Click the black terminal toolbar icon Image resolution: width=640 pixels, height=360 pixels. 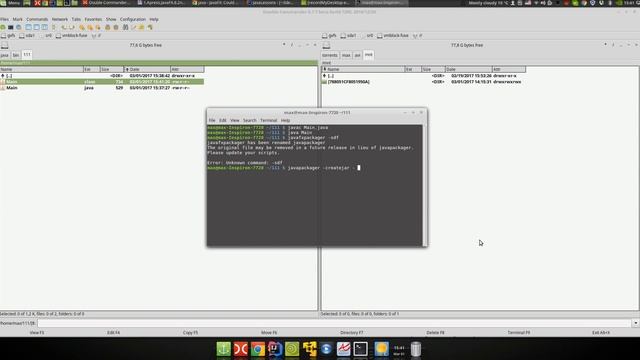[x=11, y=27]
